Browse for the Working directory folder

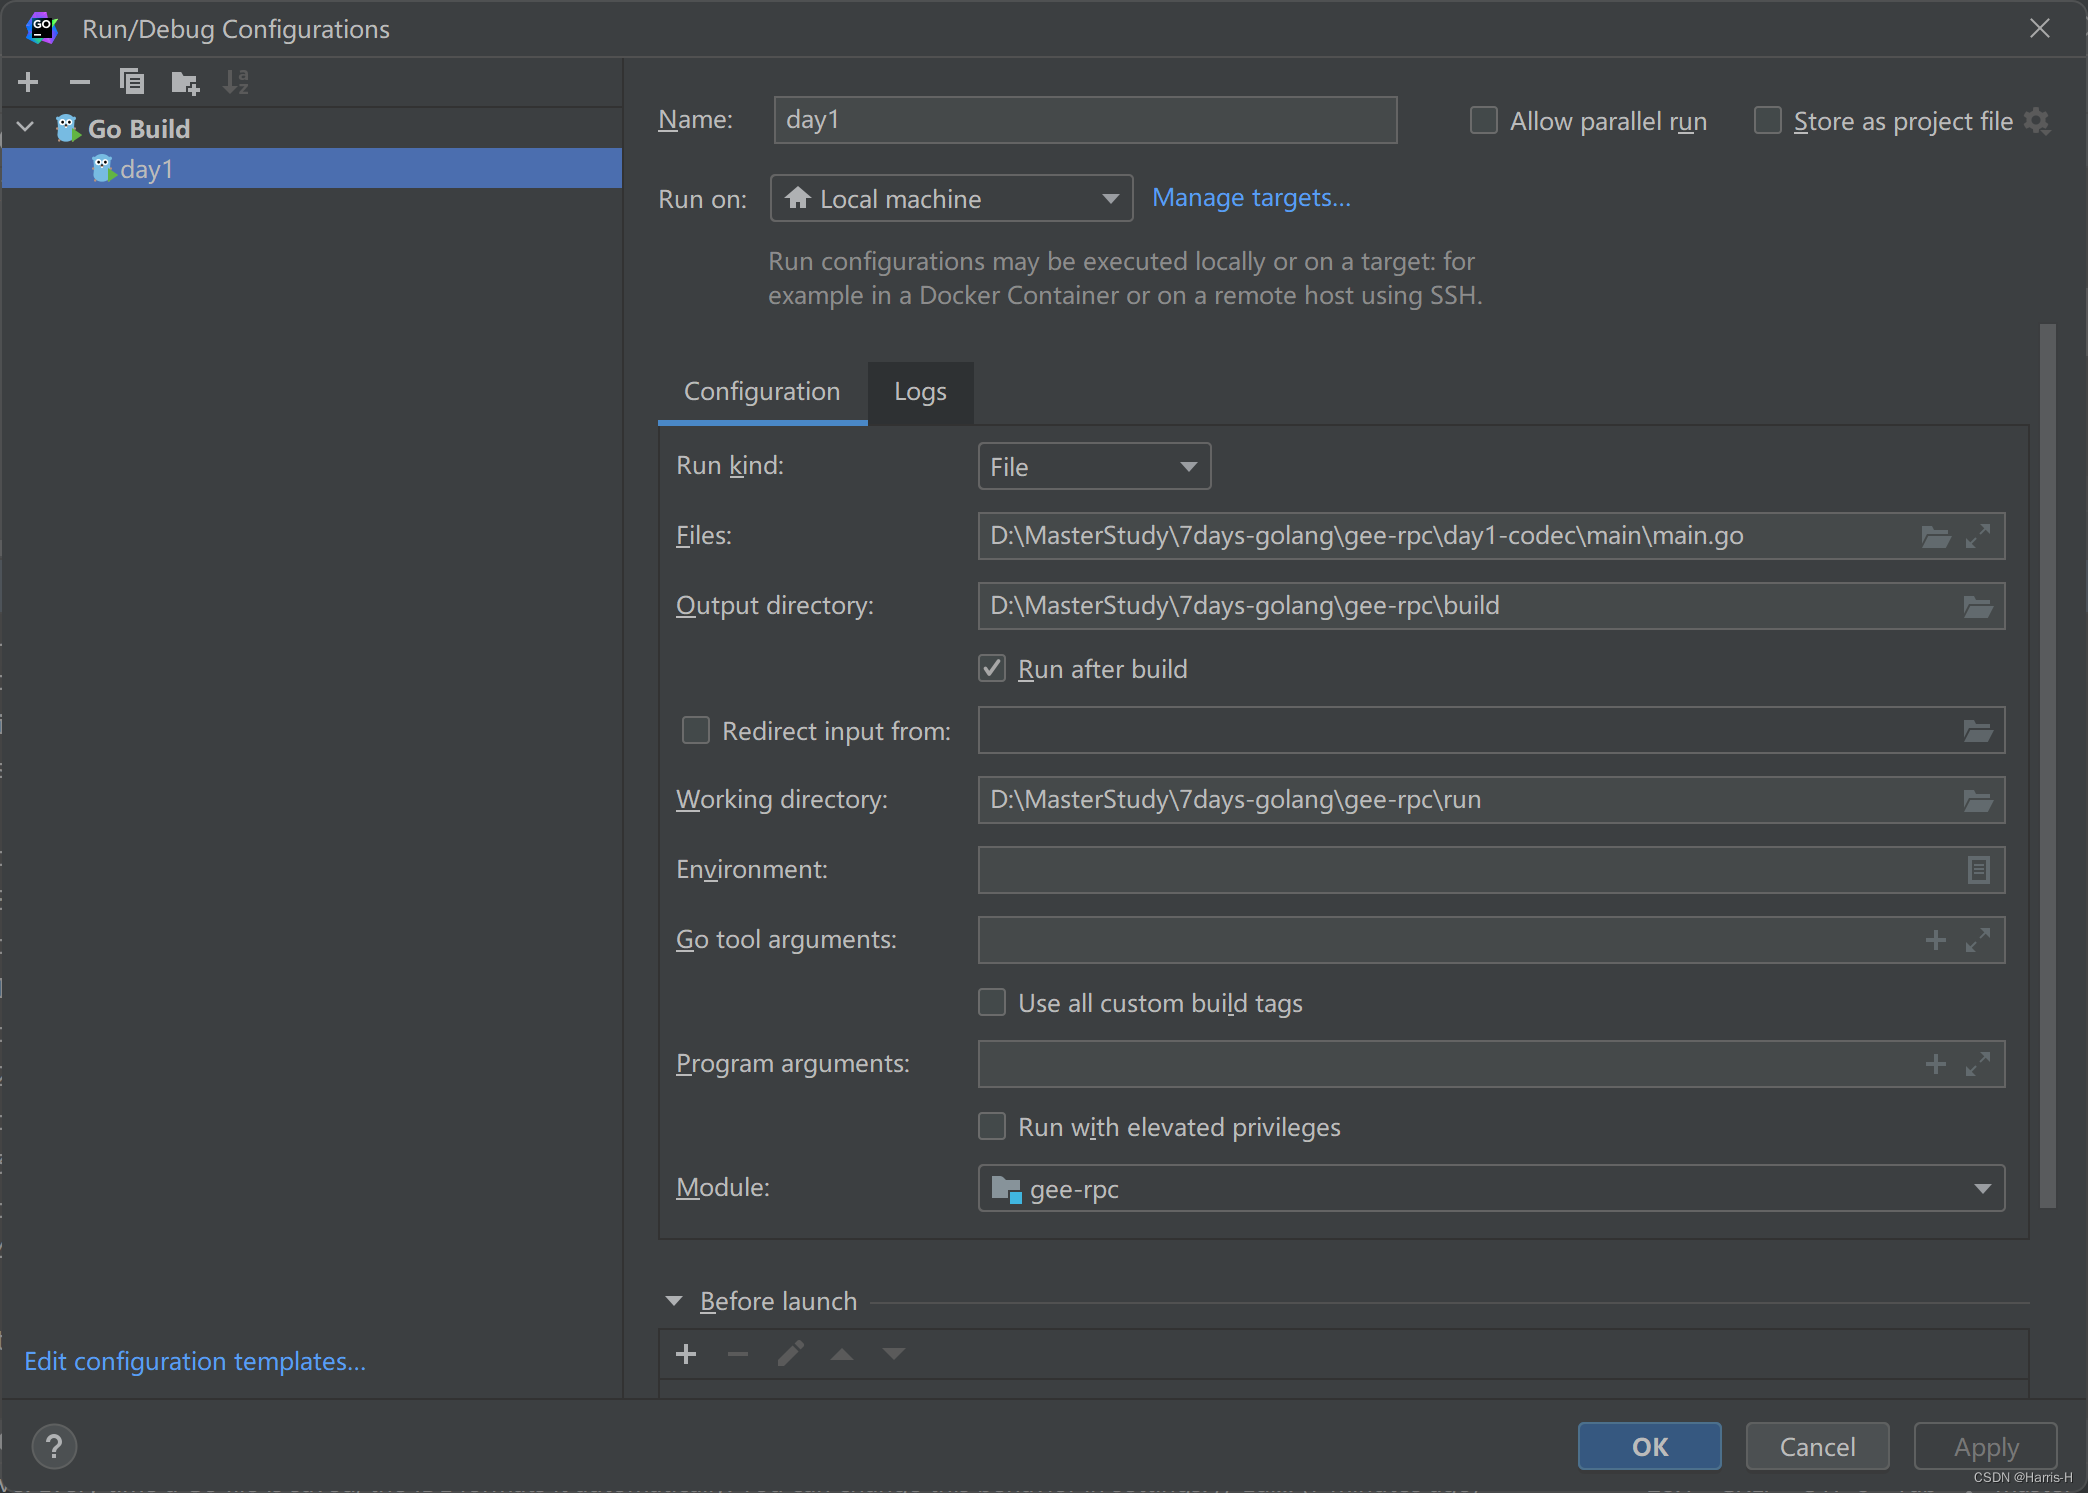click(1977, 801)
